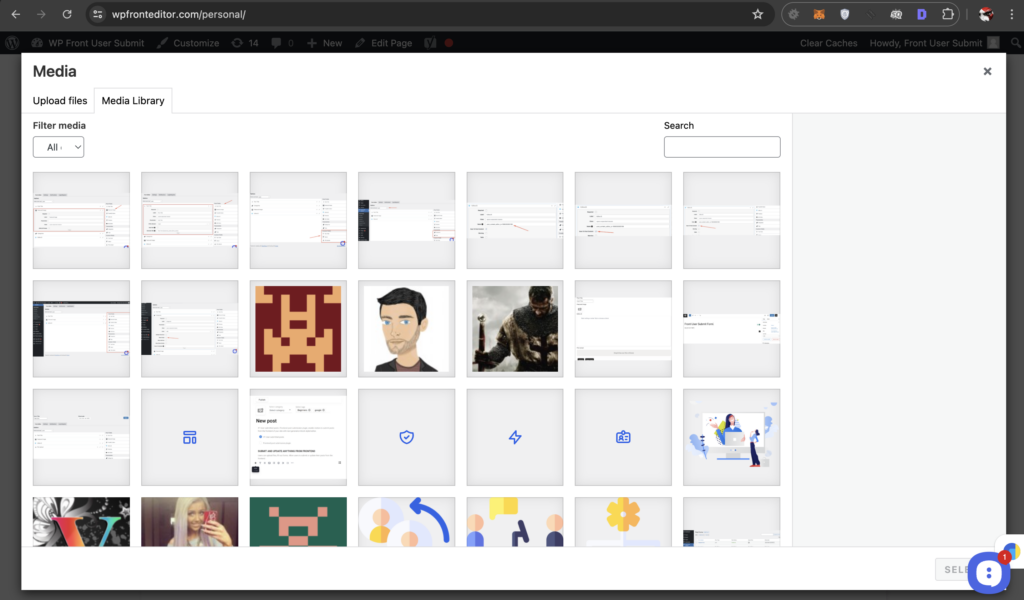Select the shield checkmark icon thumbnail
This screenshot has width=1024, height=600.
(406, 437)
